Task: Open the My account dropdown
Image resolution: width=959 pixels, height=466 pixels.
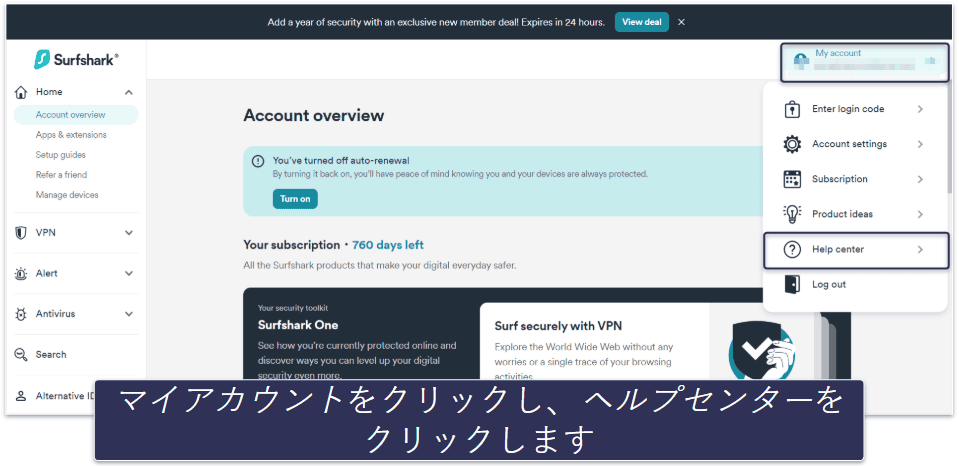Action: click(865, 61)
